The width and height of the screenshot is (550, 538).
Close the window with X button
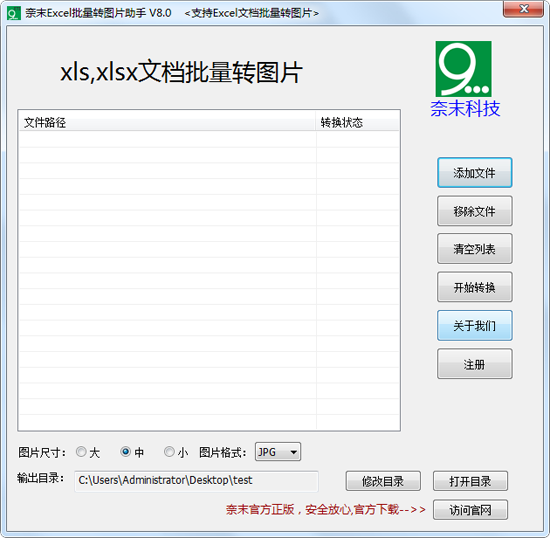[524, 9]
